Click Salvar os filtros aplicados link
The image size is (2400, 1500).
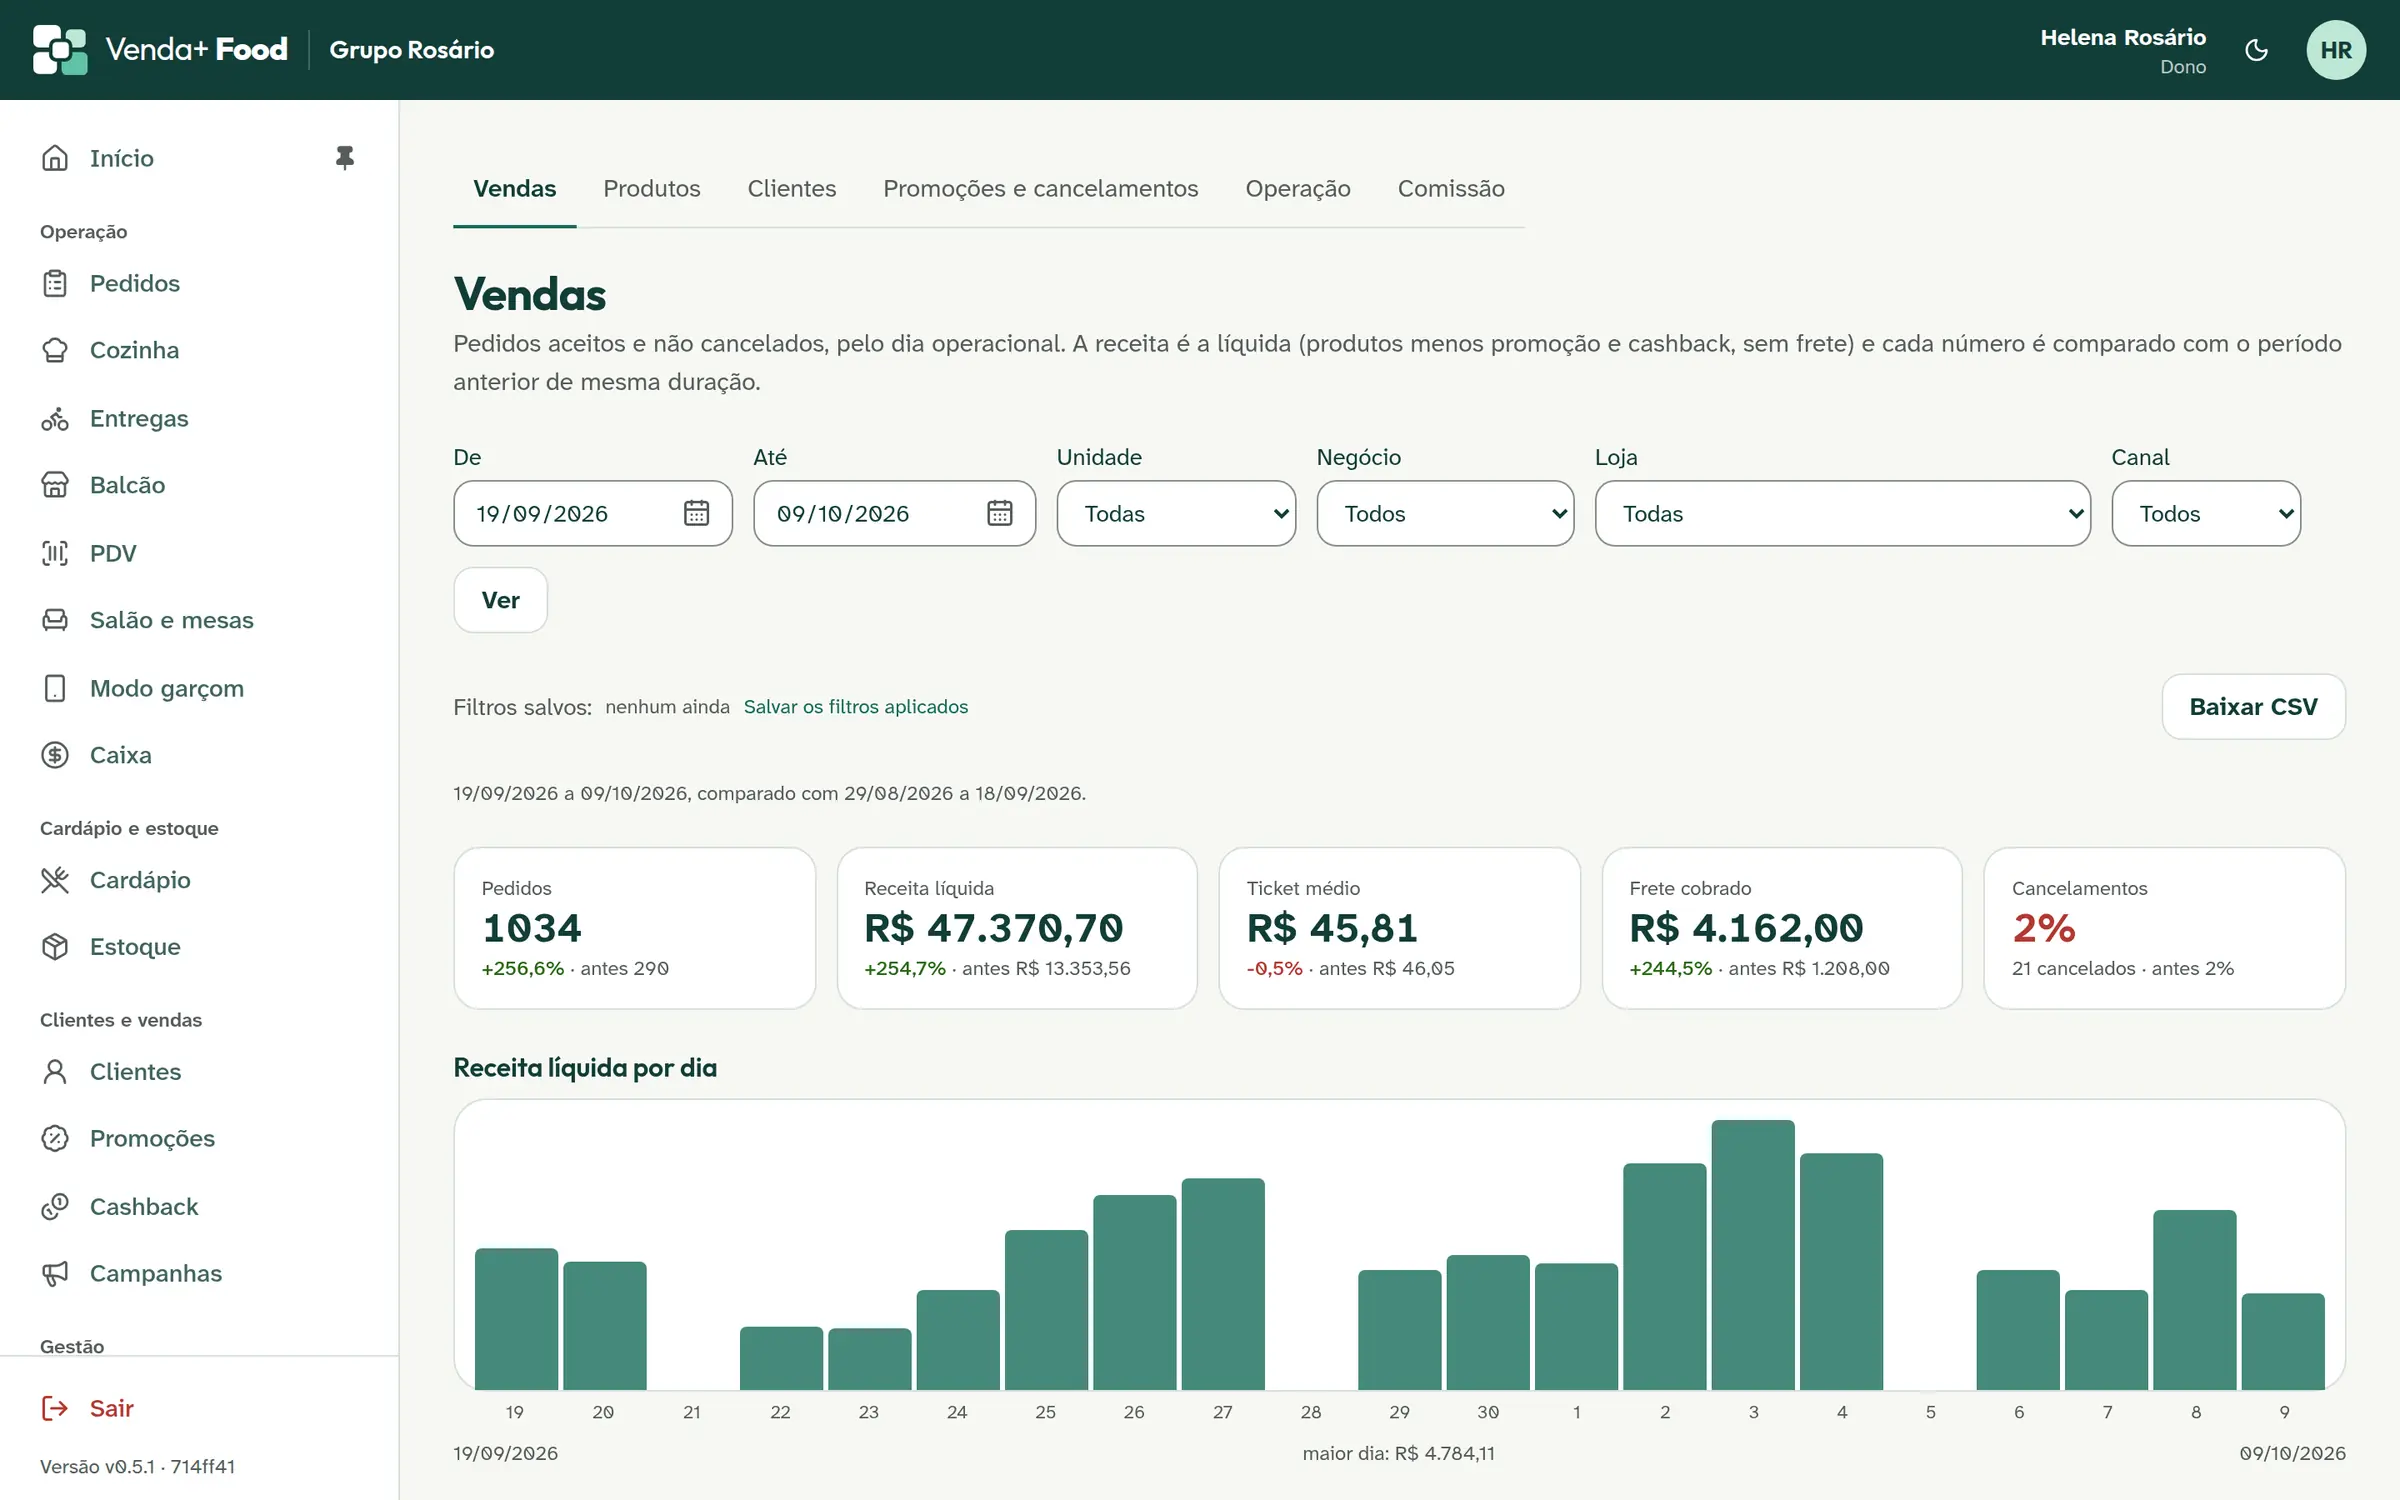(x=856, y=707)
